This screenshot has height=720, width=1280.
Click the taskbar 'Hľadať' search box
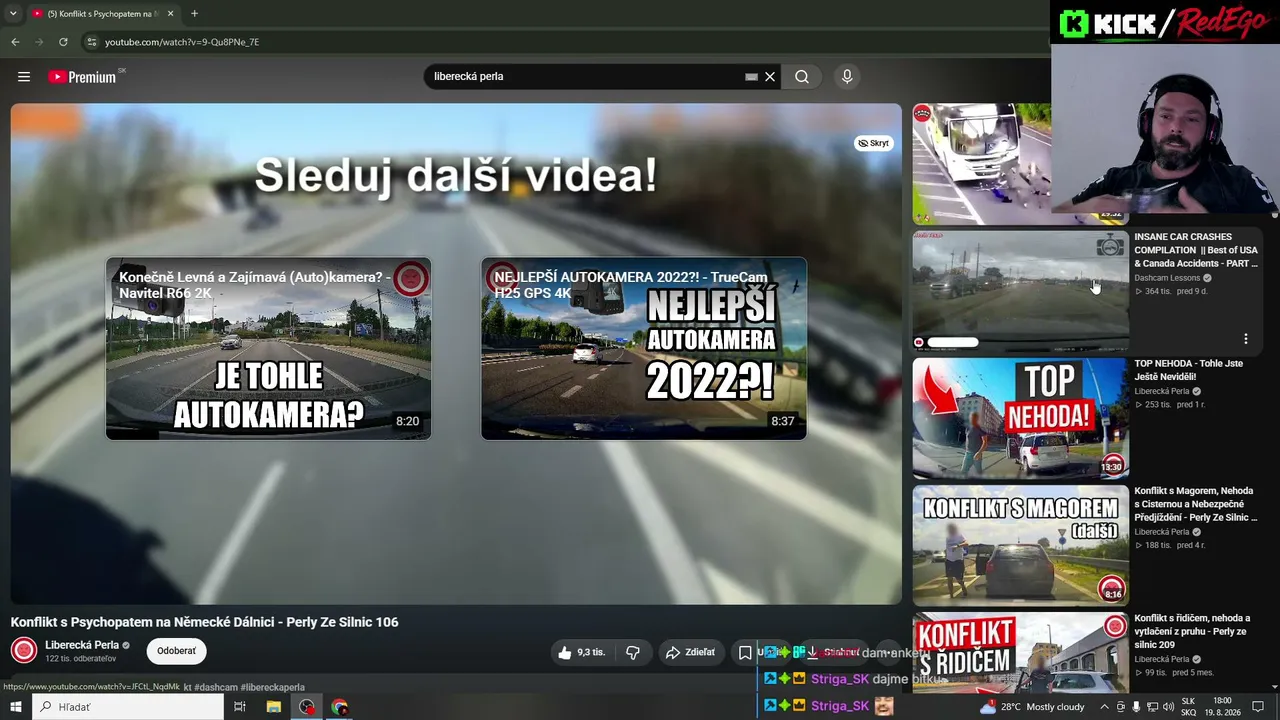click(128, 707)
